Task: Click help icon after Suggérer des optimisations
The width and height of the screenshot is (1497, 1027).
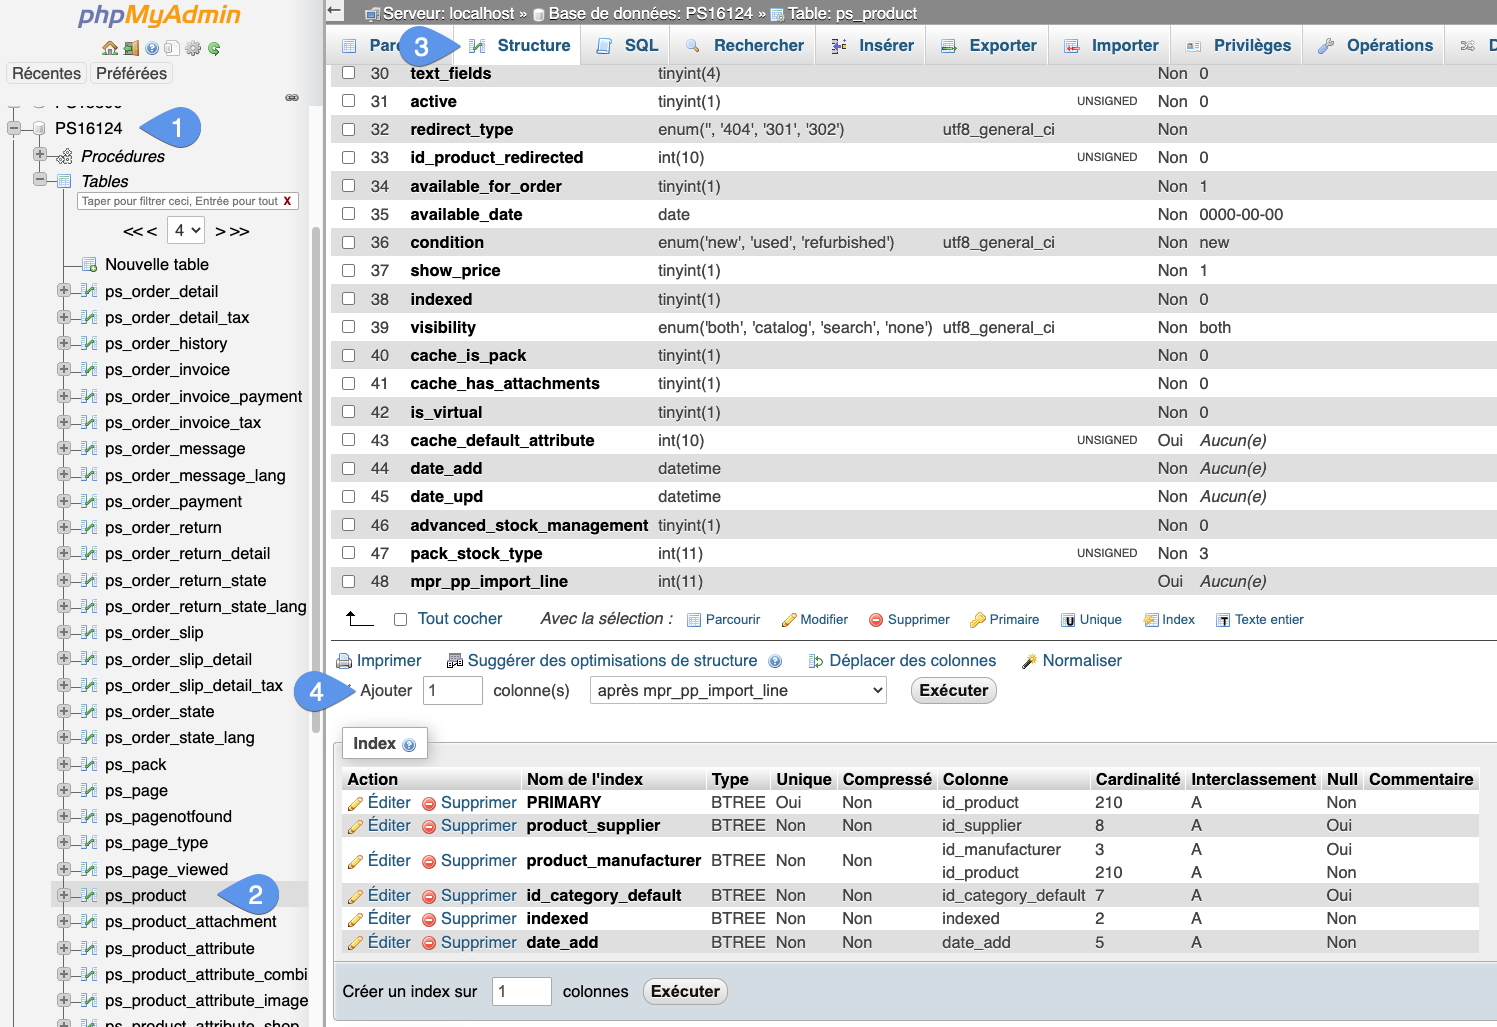Action: coord(775,661)
